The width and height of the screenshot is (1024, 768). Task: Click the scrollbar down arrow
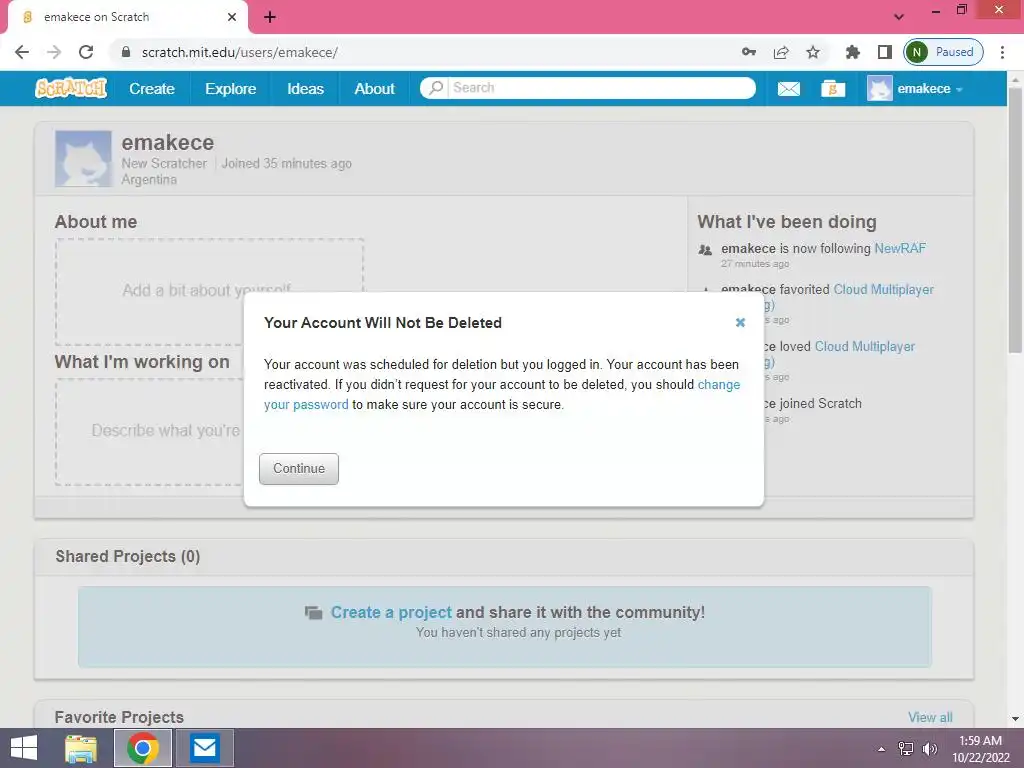pyautogui.click(x=1015, y=719)
